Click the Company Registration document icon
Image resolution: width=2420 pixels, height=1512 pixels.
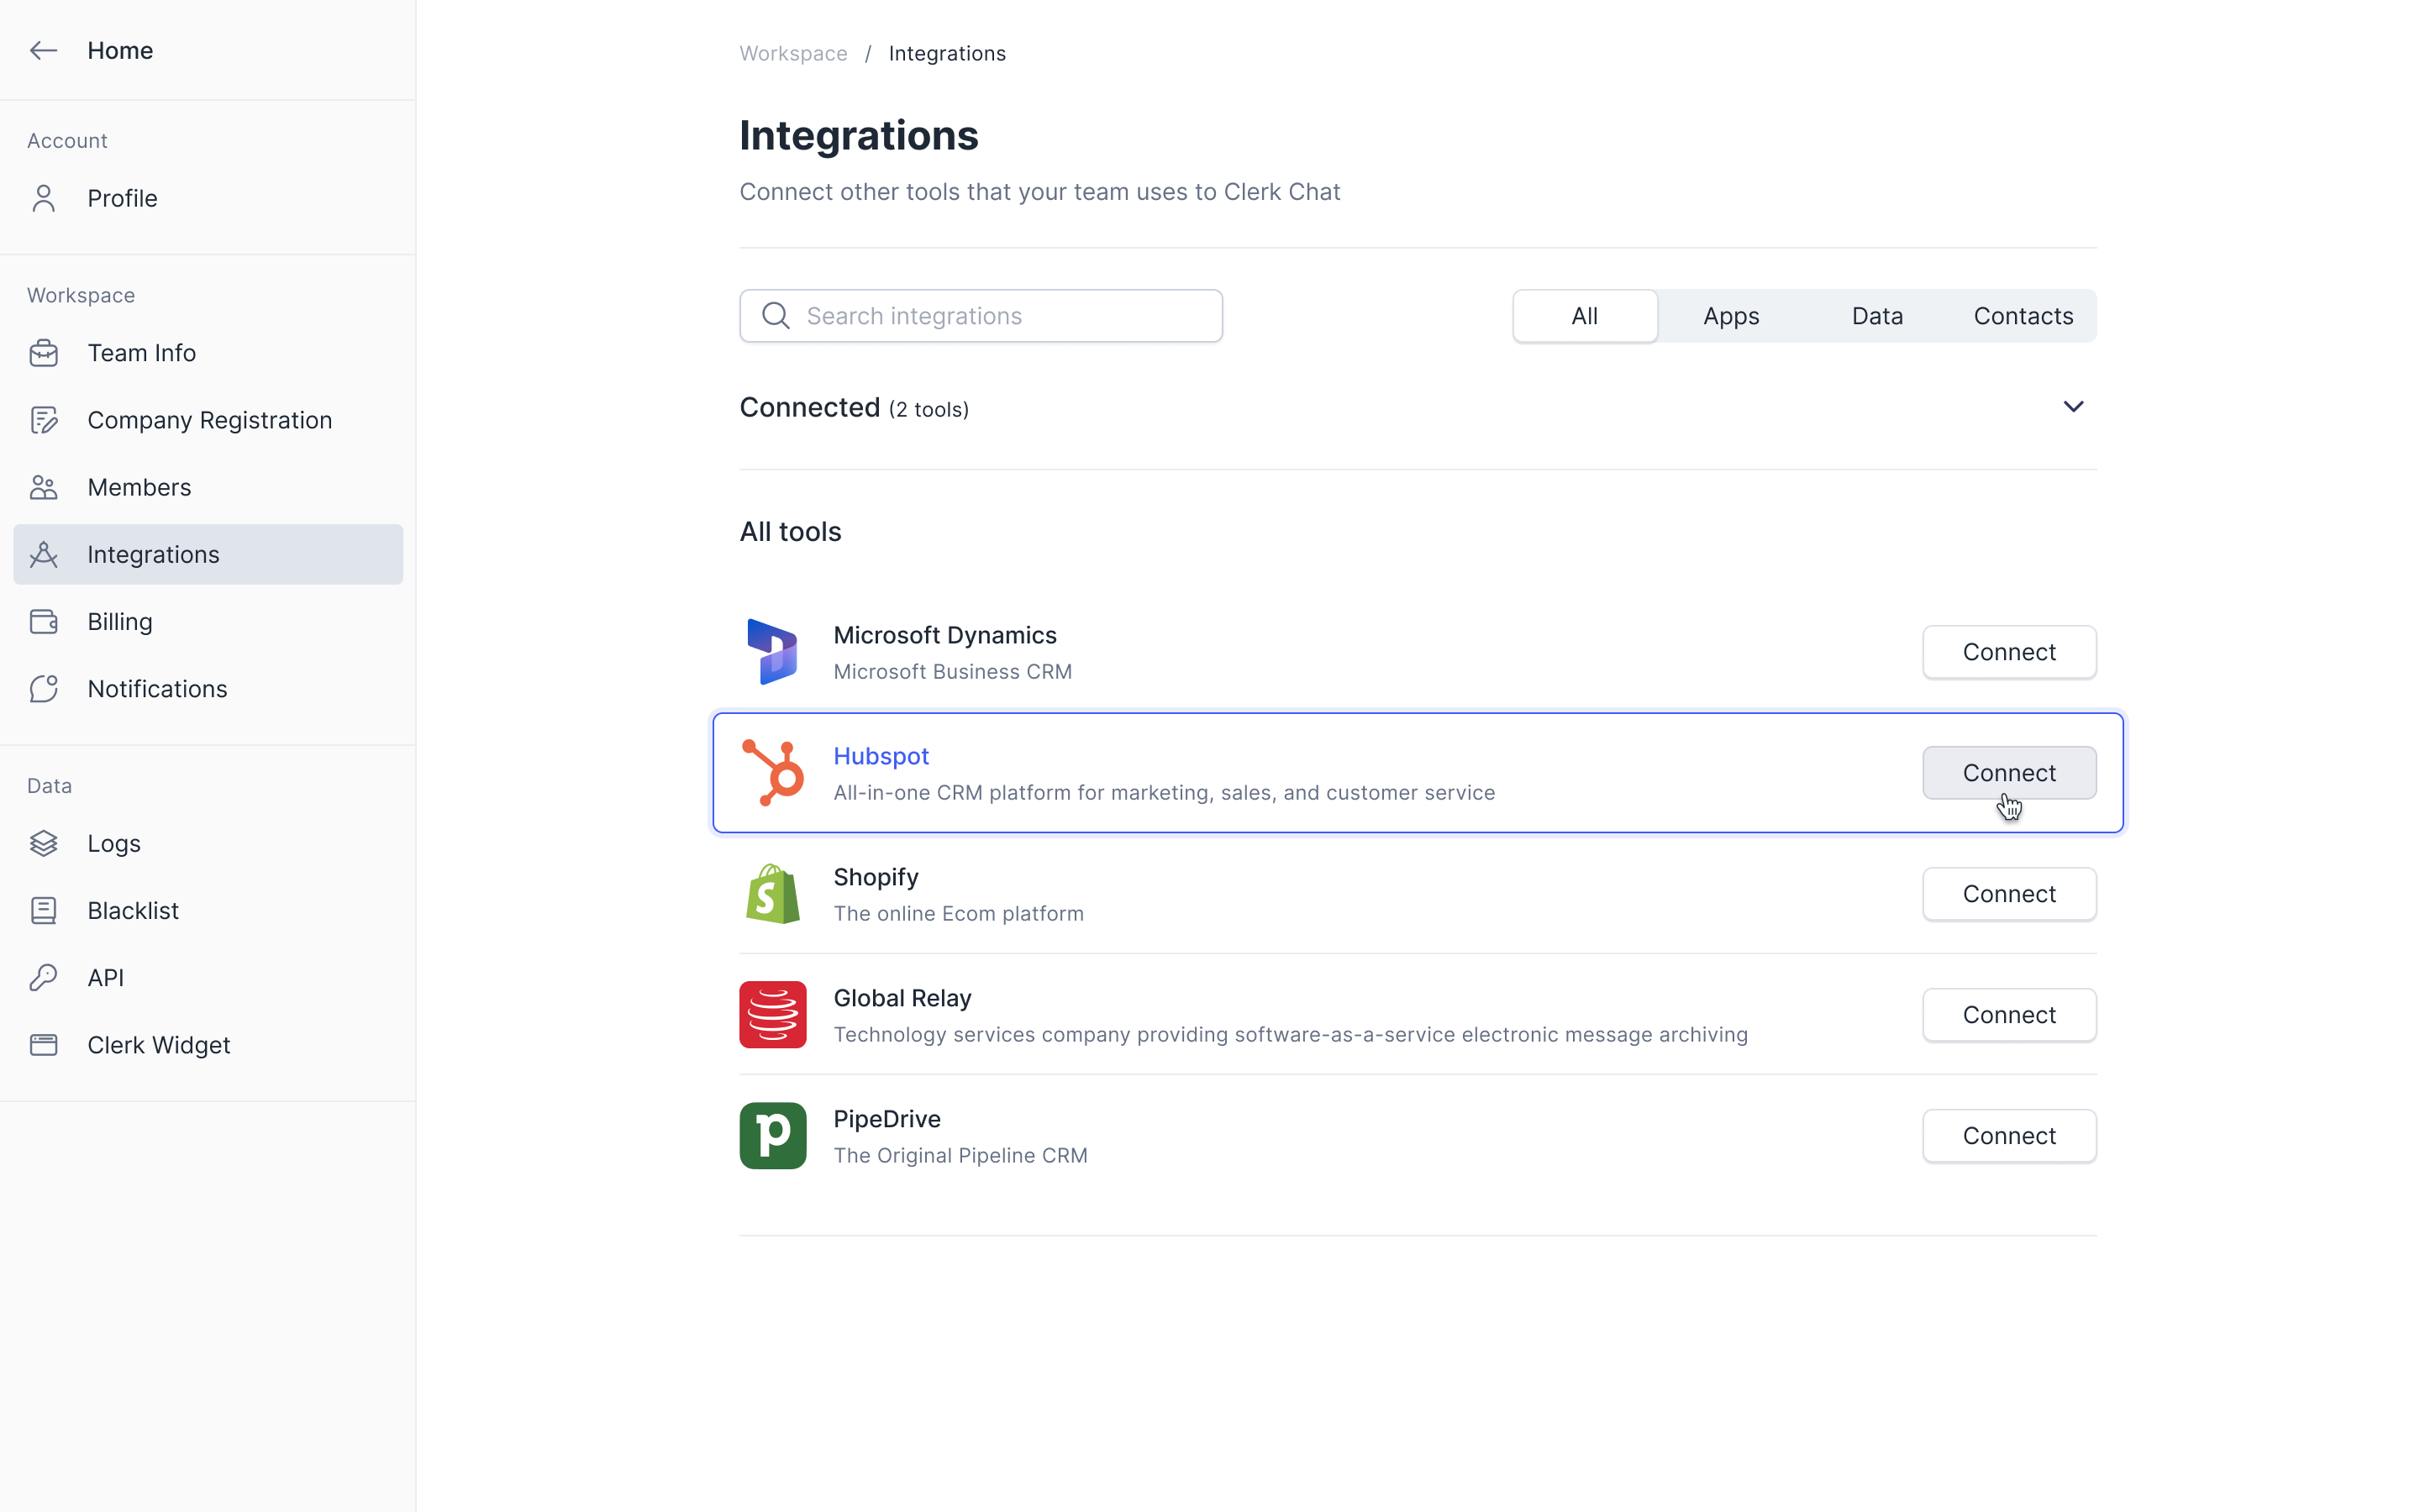coord(43,420)
